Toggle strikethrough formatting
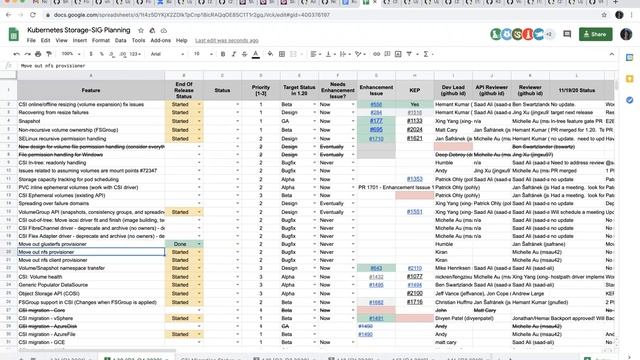 pyautogui.click(x=244, y=54)
